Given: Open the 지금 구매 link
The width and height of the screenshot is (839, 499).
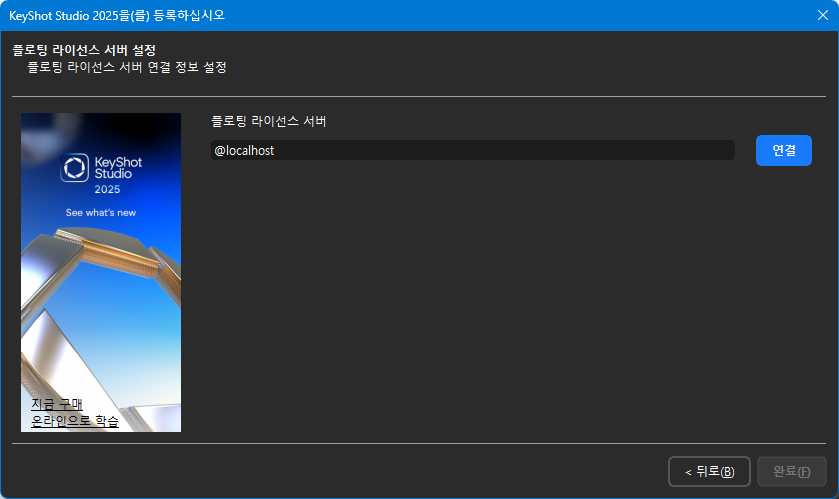Looking at the screenshot, I should pyautogui.click(x=57, y=404).
